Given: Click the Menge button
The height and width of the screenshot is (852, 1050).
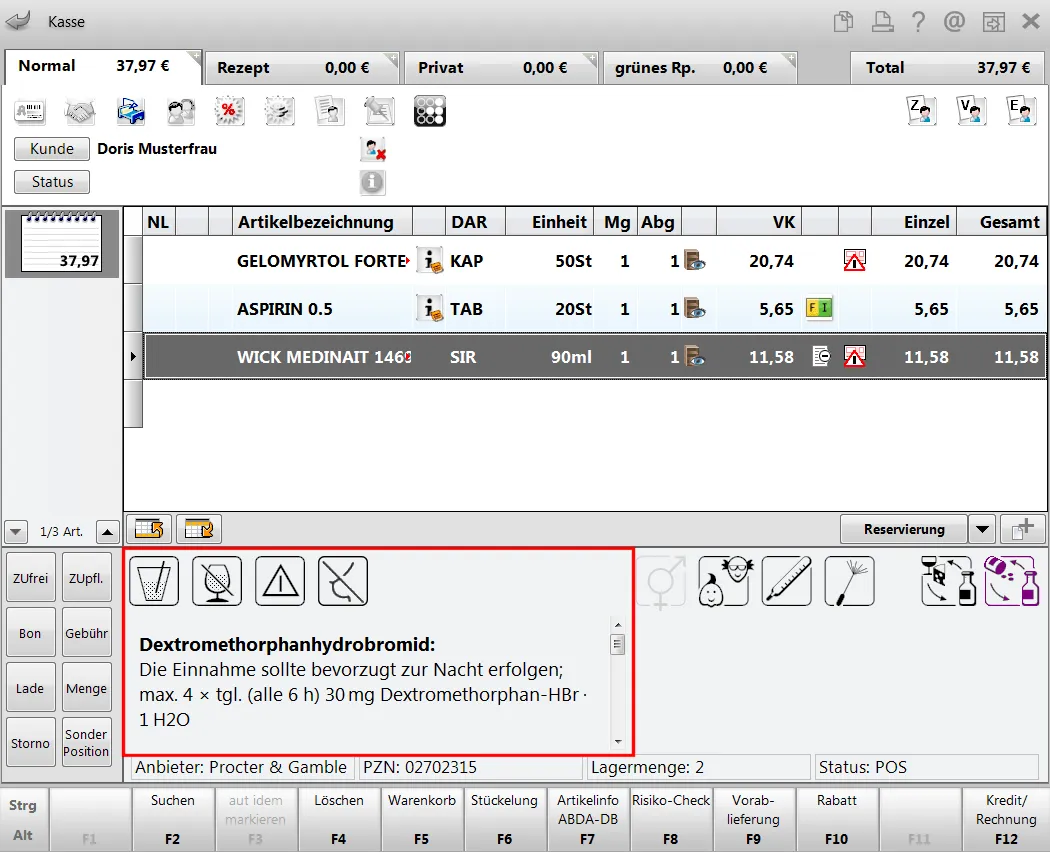Looking at the screenshot, I should [86, 688].
